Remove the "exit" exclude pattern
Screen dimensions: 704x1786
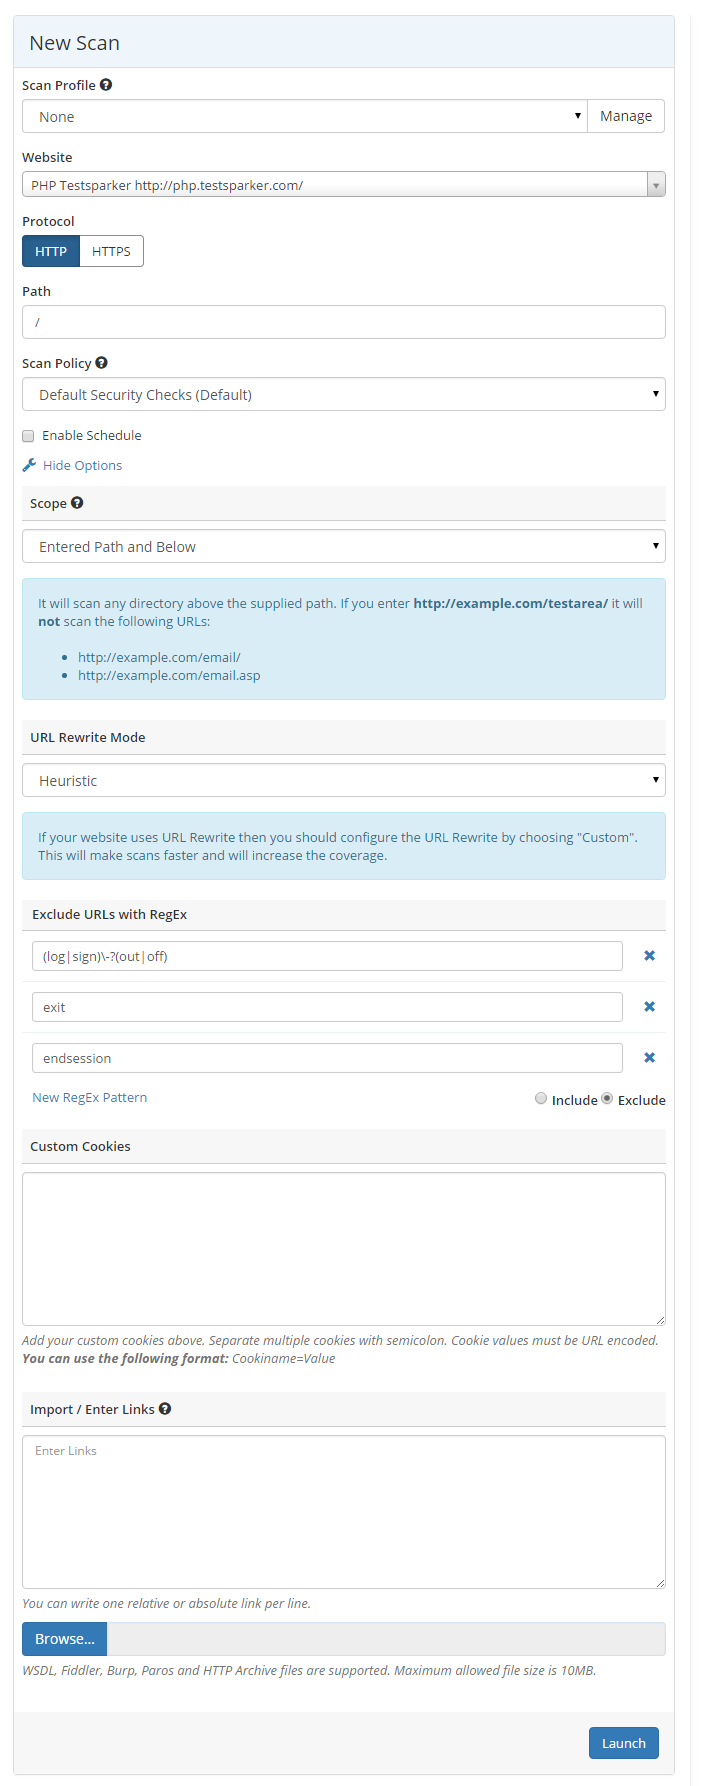(649, 1006)
